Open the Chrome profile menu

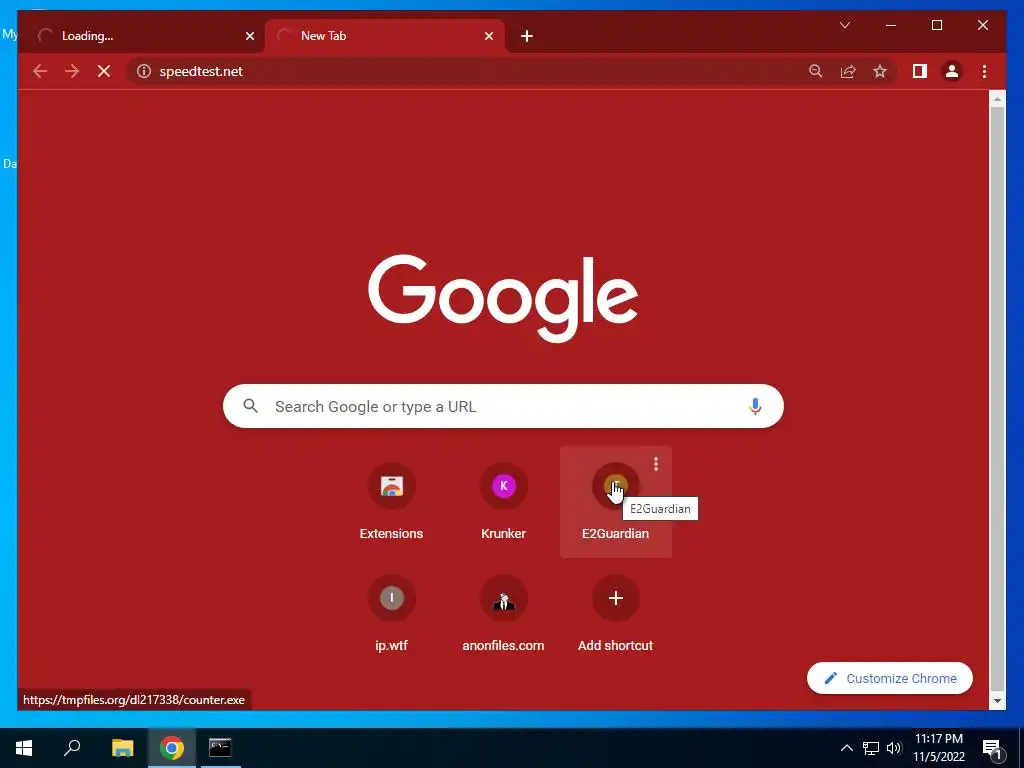(952, 71)
